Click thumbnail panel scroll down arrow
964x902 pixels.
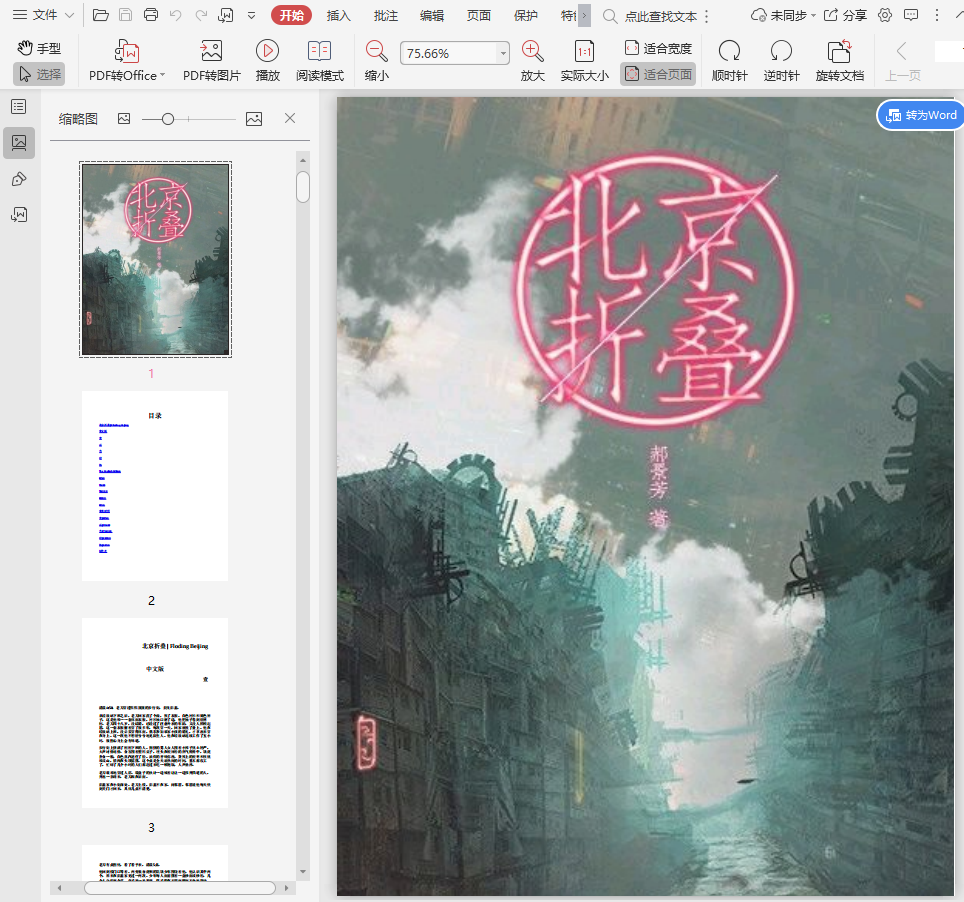click(302, 872)
